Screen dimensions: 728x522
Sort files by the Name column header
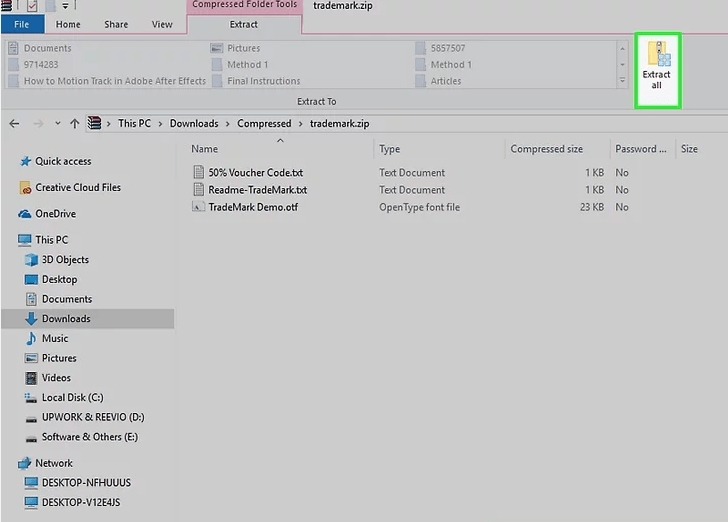pyautogui.click(x=204, y=149)
